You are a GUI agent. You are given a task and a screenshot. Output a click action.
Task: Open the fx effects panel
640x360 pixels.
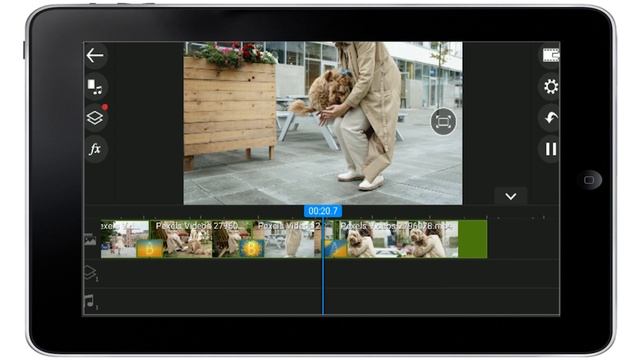coord(95,149)
